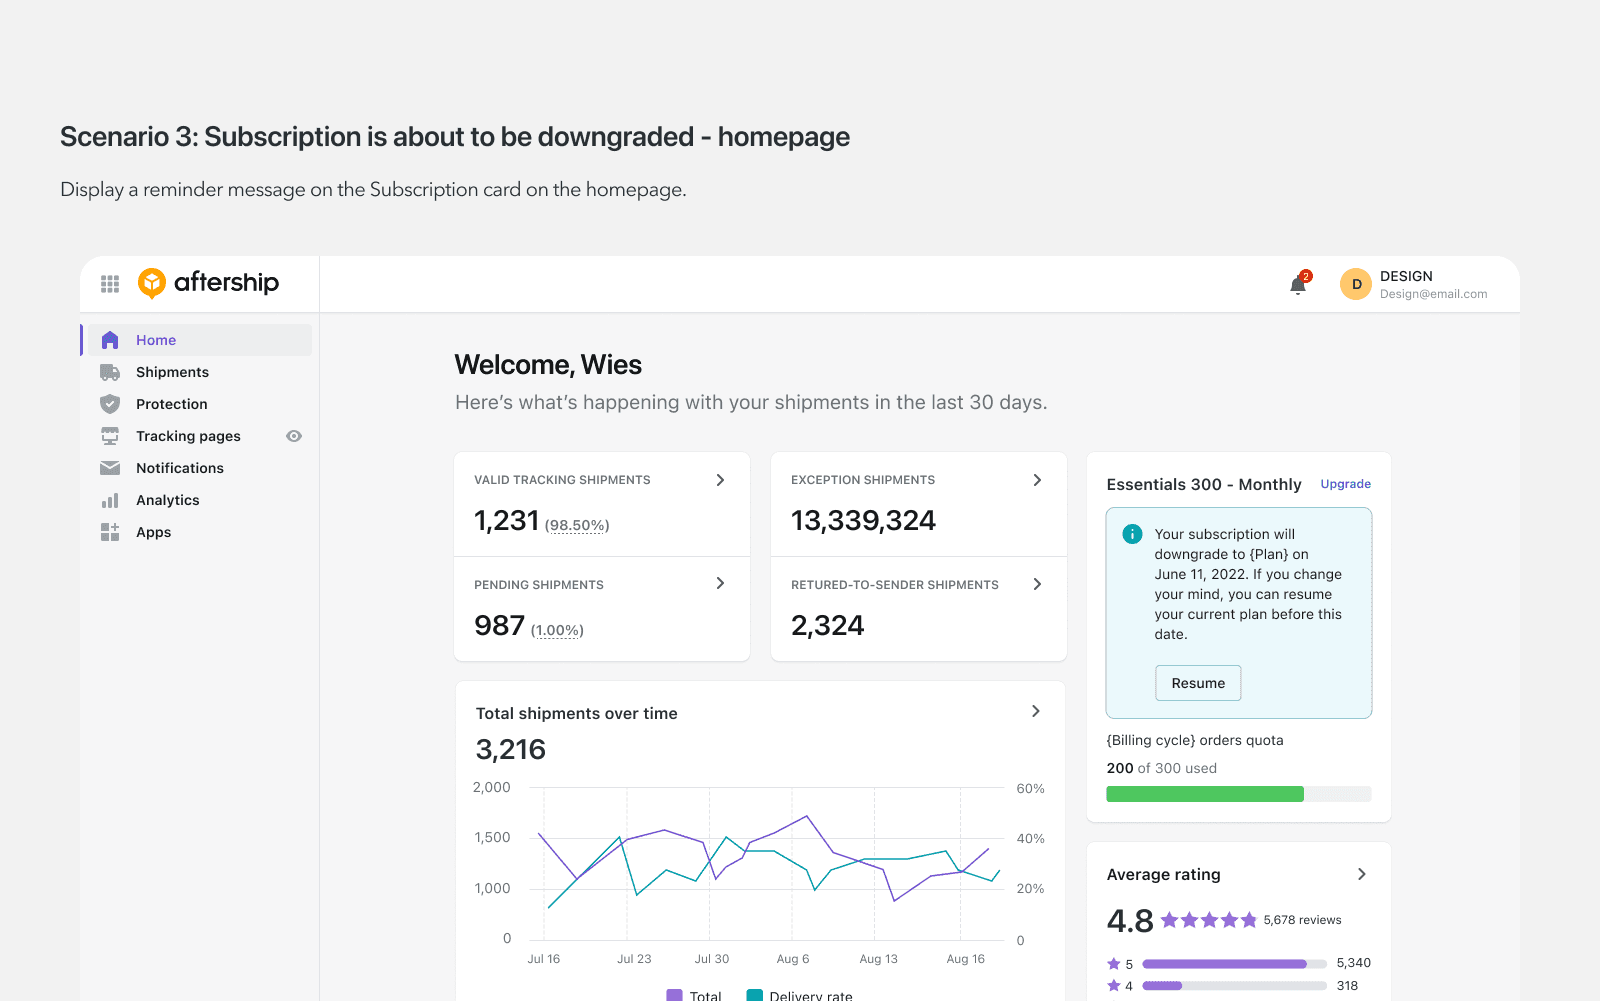The image size is (1600, 1001).
Task: Click the Aug 13 axis label
Action: coord(879,958)
